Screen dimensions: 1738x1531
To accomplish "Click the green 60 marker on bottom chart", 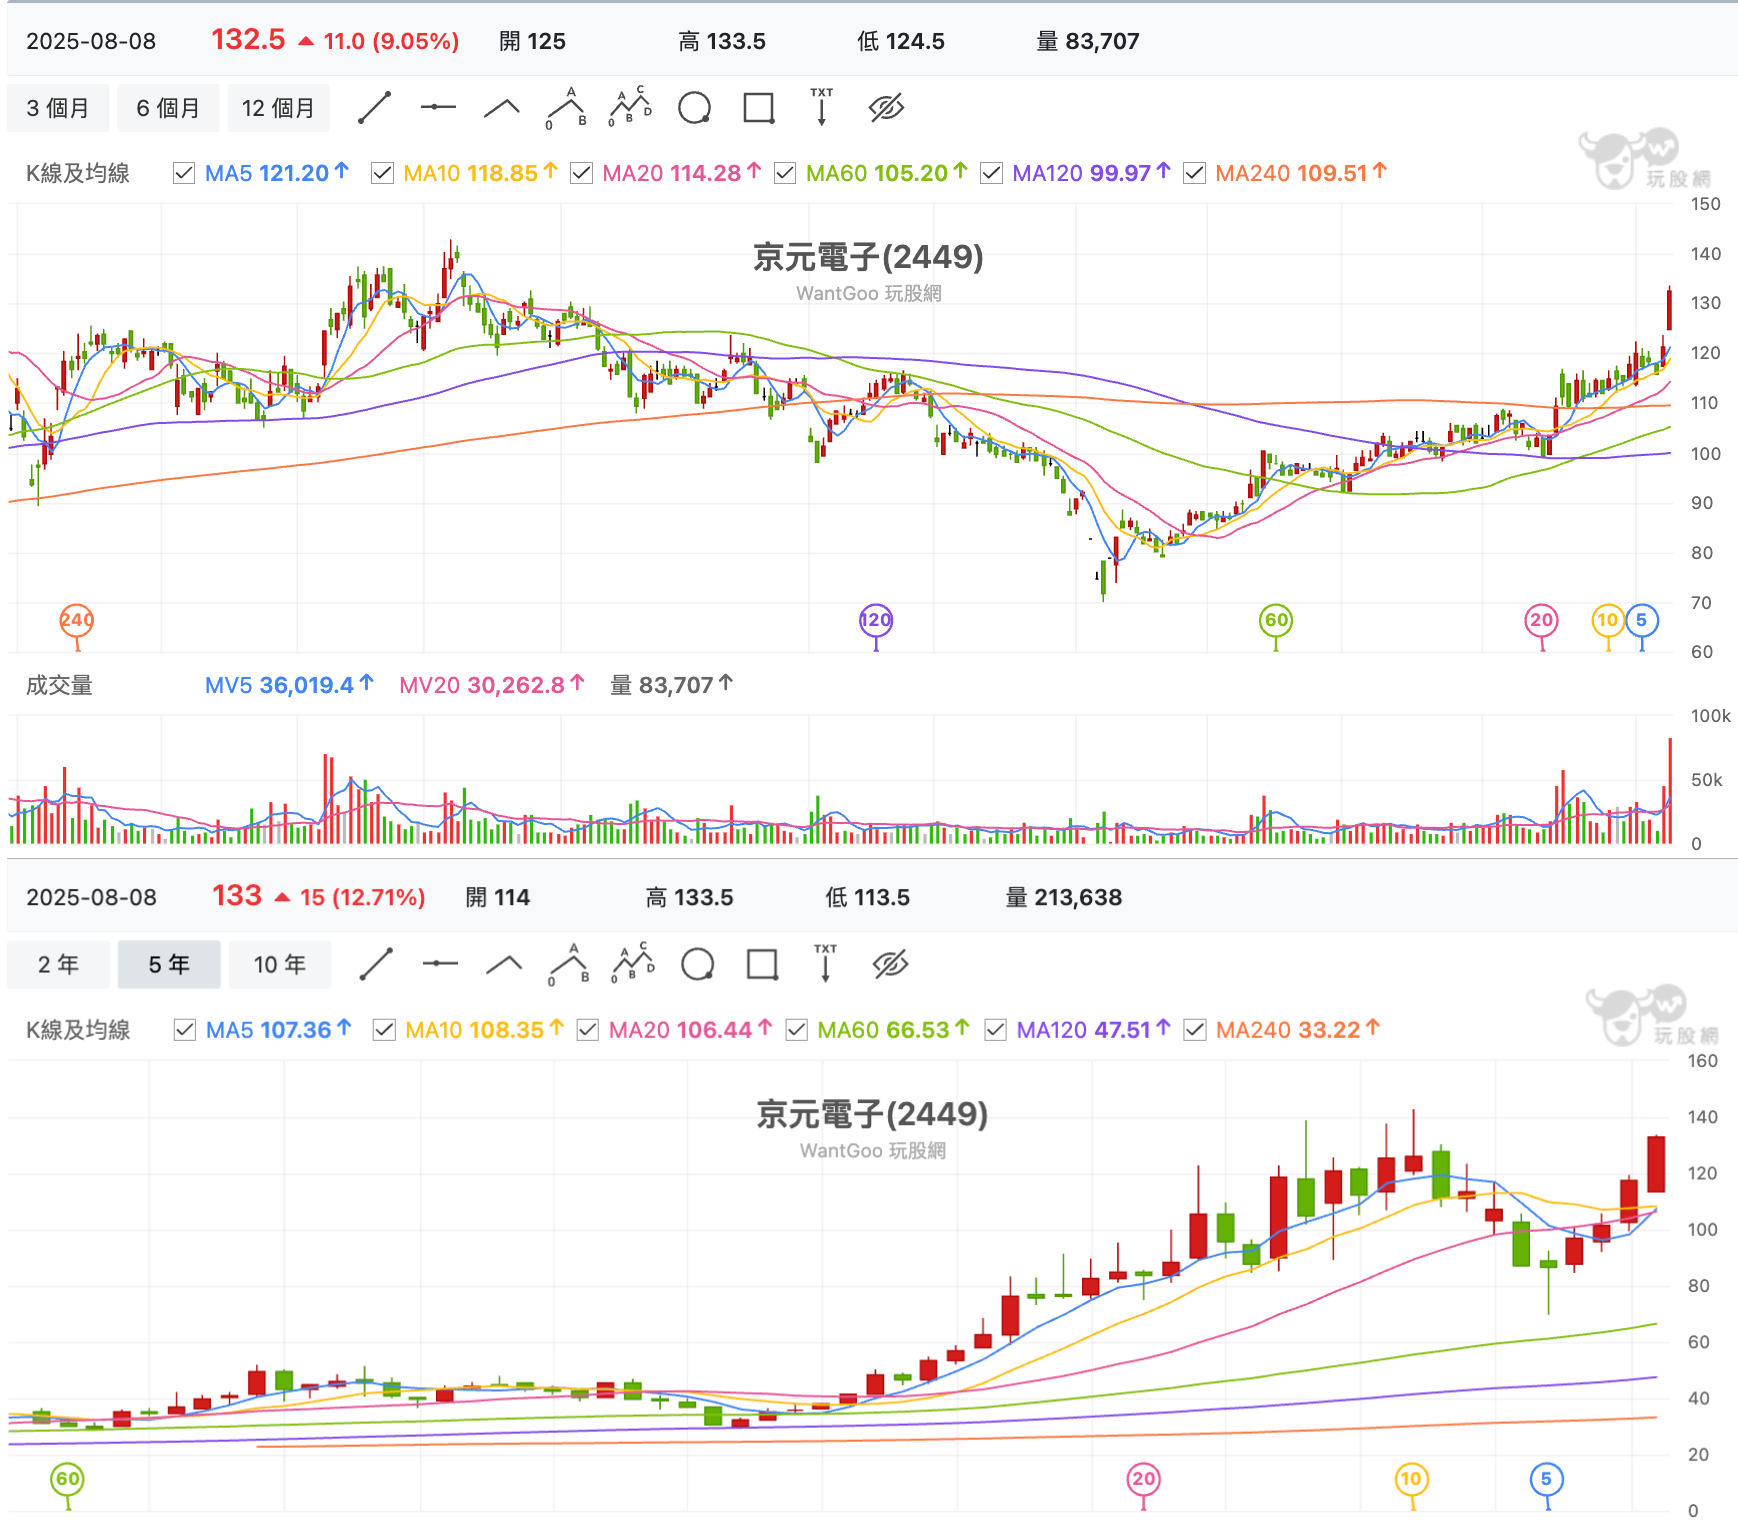I will 68,1479.
